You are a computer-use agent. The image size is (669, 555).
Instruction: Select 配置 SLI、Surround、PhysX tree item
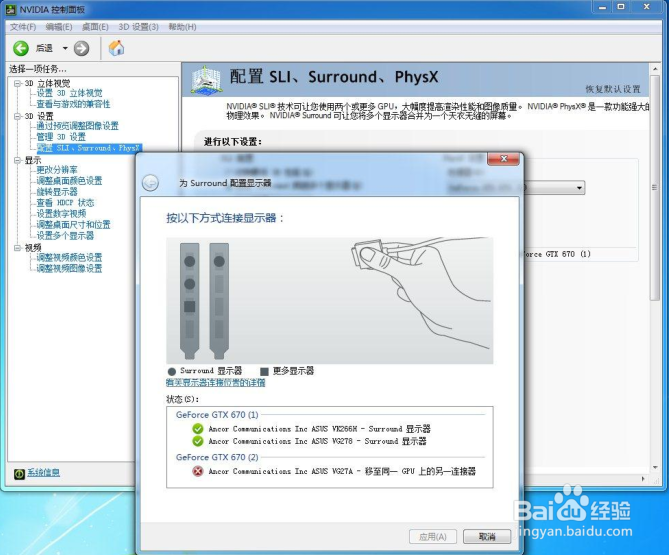click(x=89, y=148)
